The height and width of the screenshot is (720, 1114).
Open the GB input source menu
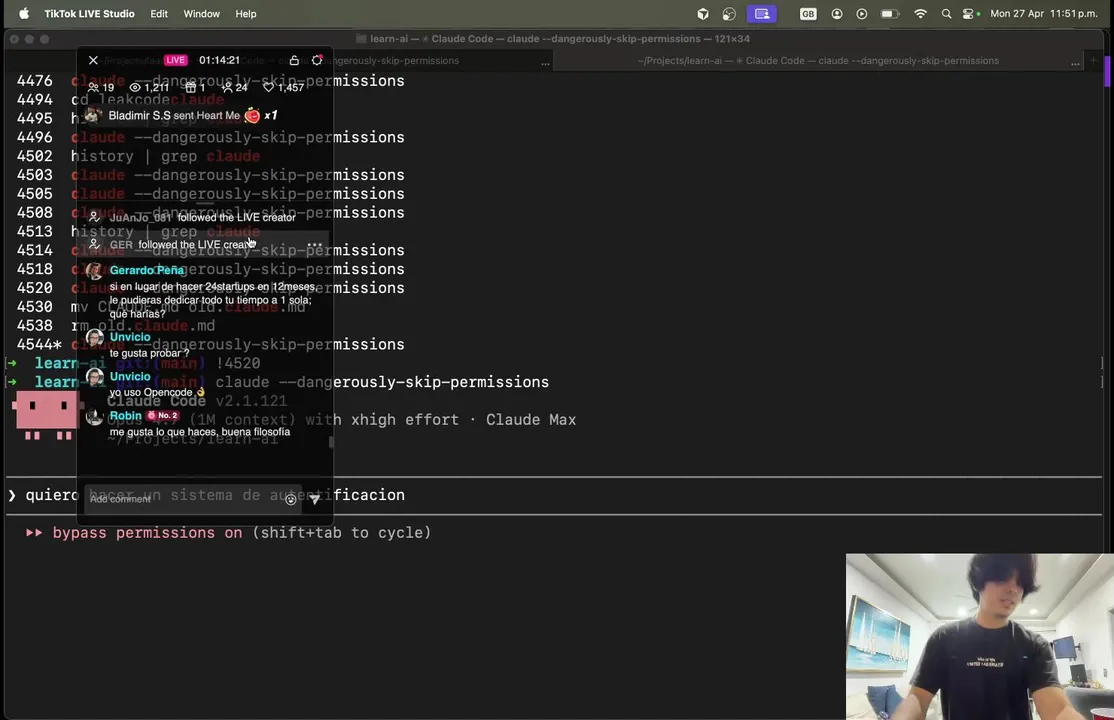pyautogui.click(x=808, y=14)
